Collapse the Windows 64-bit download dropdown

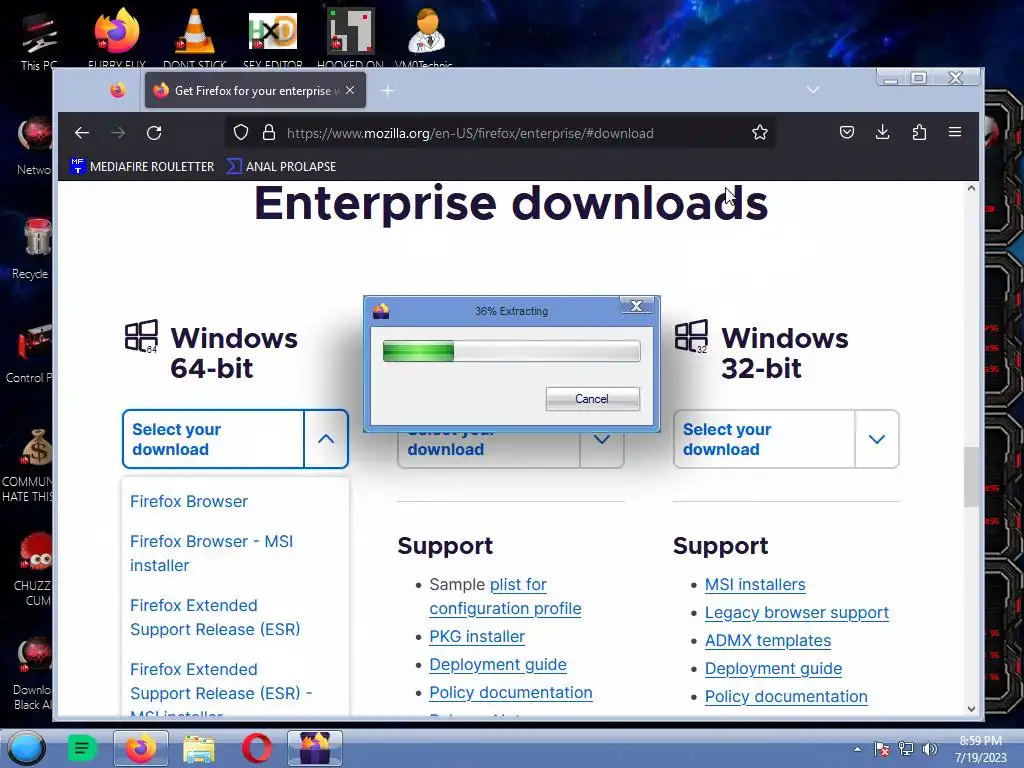[326, 439]
